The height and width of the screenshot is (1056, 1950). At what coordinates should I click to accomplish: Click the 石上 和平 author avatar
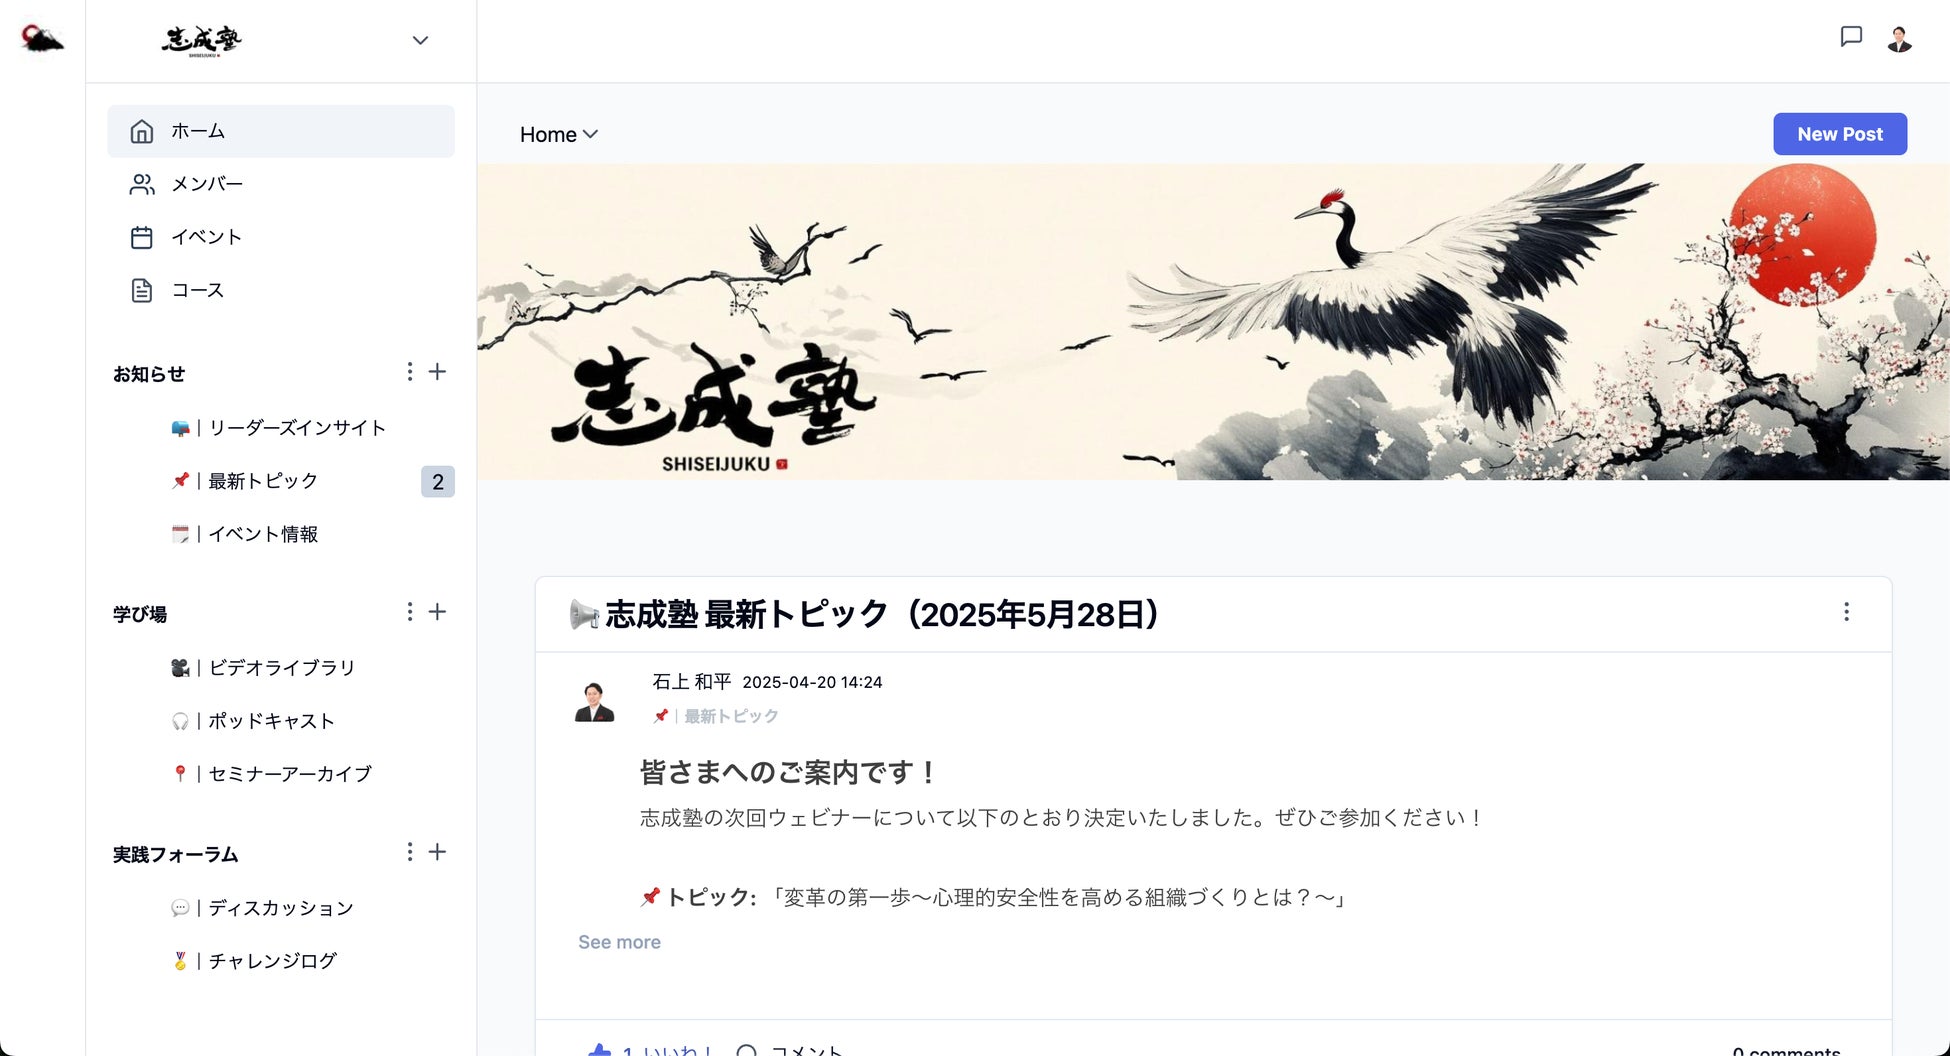(x=594, y=701)
